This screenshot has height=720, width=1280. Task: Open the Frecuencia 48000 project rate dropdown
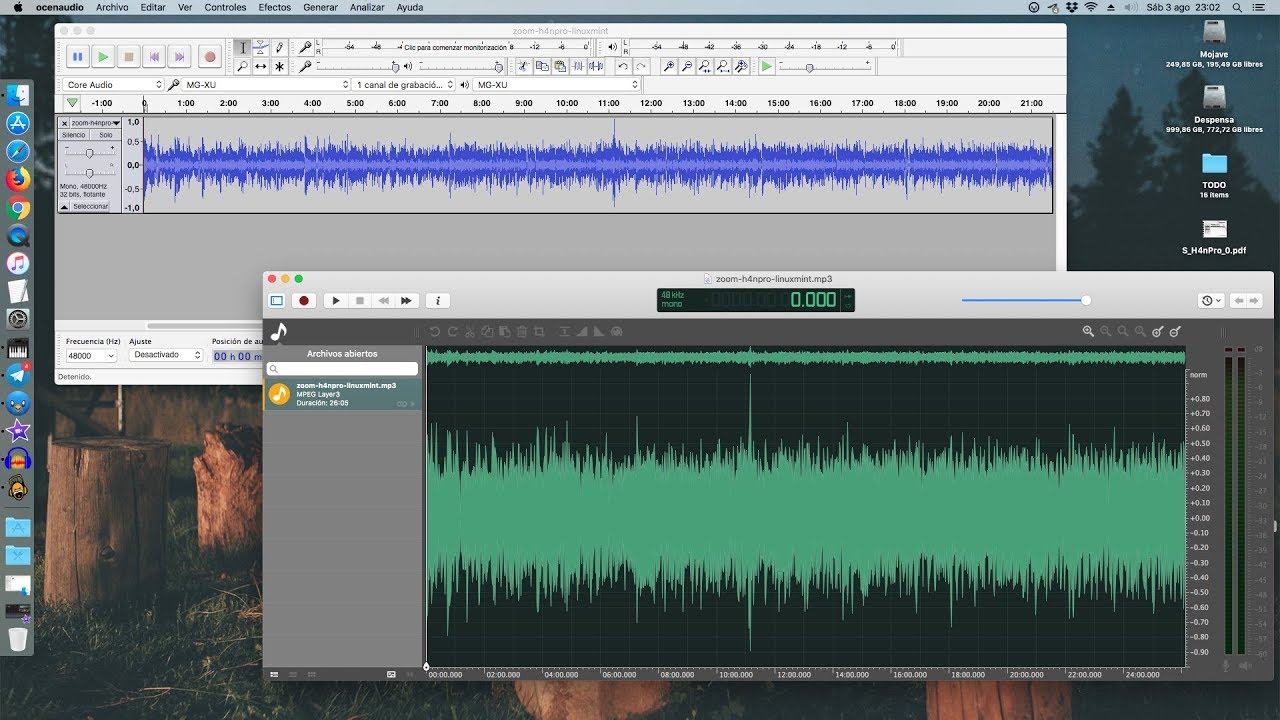[91, 355]
